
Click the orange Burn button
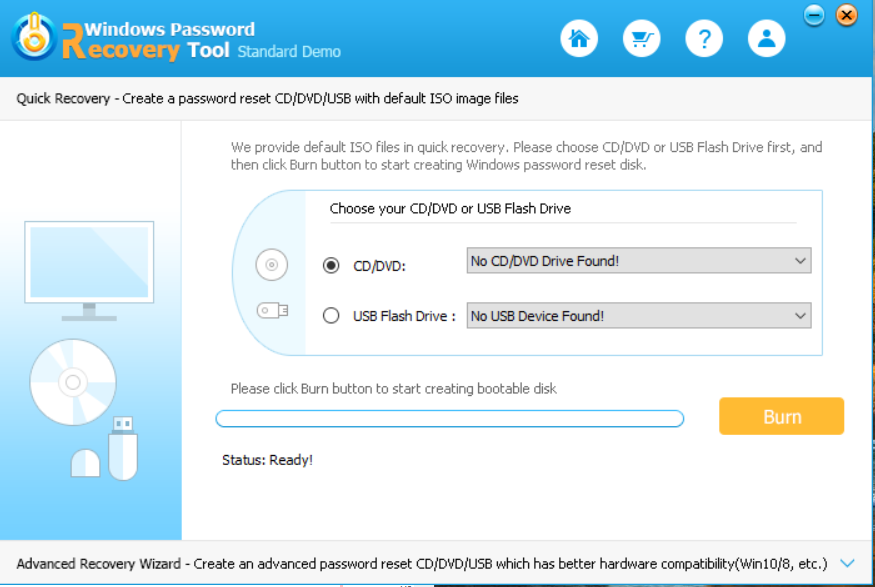[x=781, y=416]
